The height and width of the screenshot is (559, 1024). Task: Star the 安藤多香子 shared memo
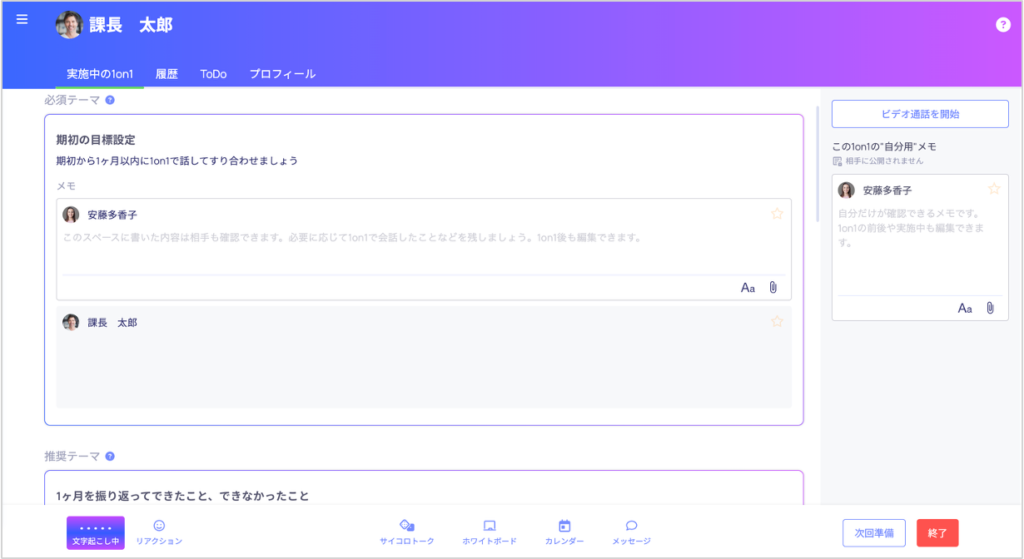(x=777, y=214)
